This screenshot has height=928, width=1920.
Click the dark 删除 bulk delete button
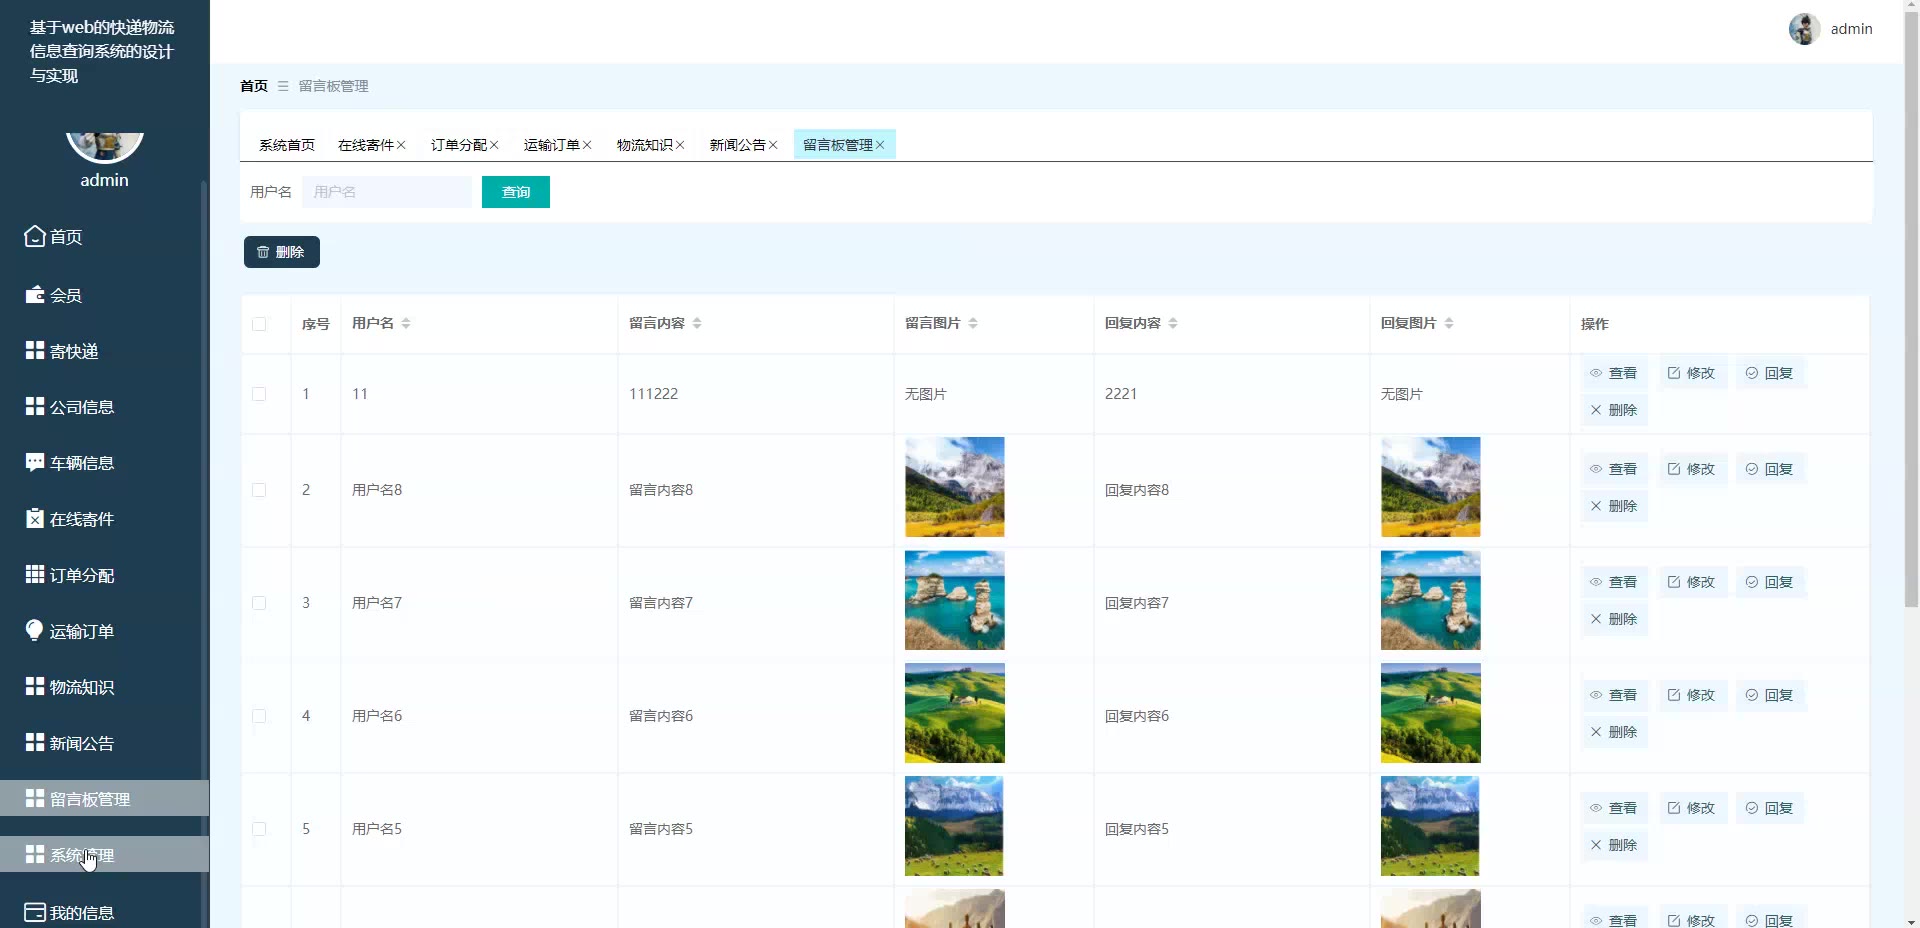coord(282,252)
